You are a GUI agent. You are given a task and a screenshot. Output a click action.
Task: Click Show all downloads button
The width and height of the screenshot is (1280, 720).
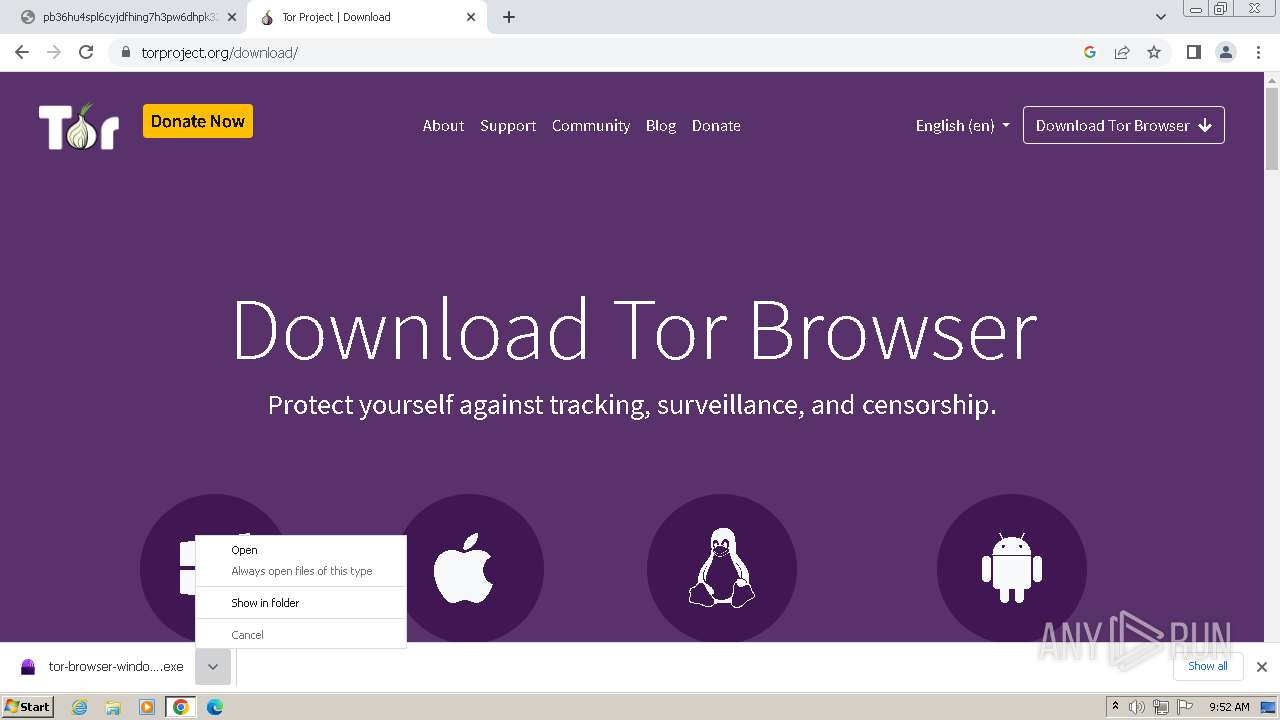1208,666
